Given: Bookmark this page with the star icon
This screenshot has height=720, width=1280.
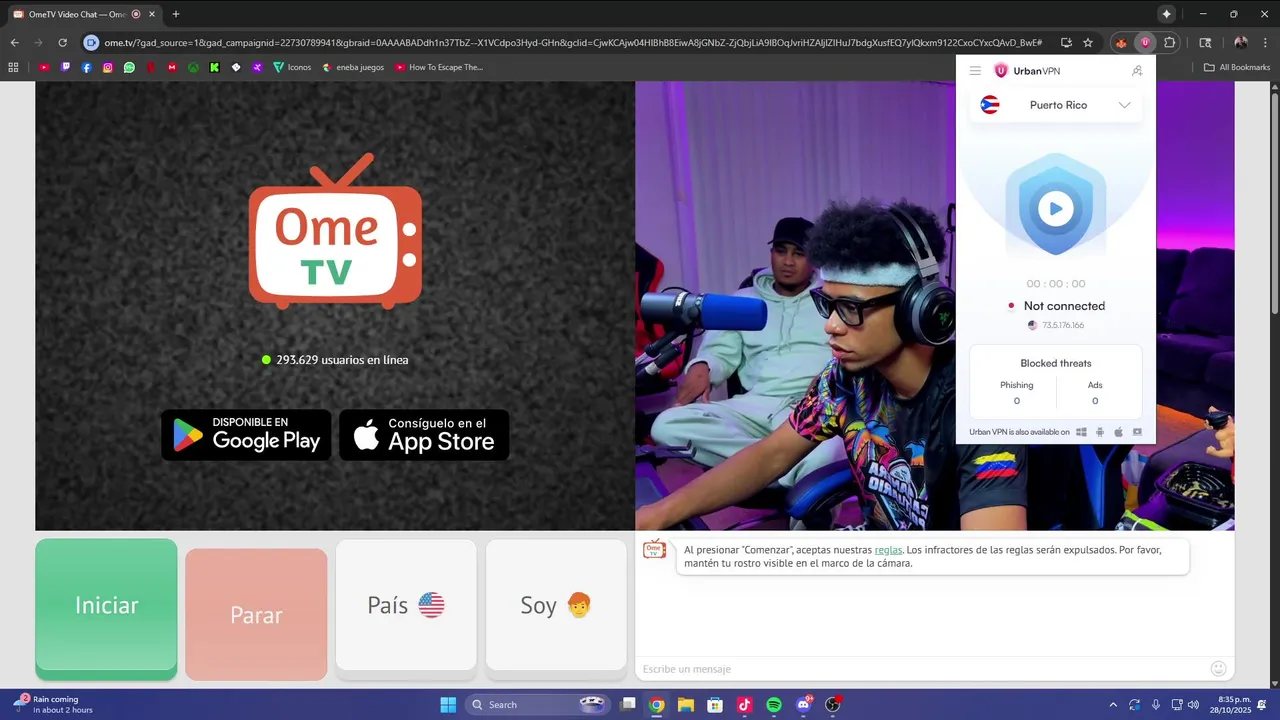Looking at the screenshot, I should point(1088,43).
